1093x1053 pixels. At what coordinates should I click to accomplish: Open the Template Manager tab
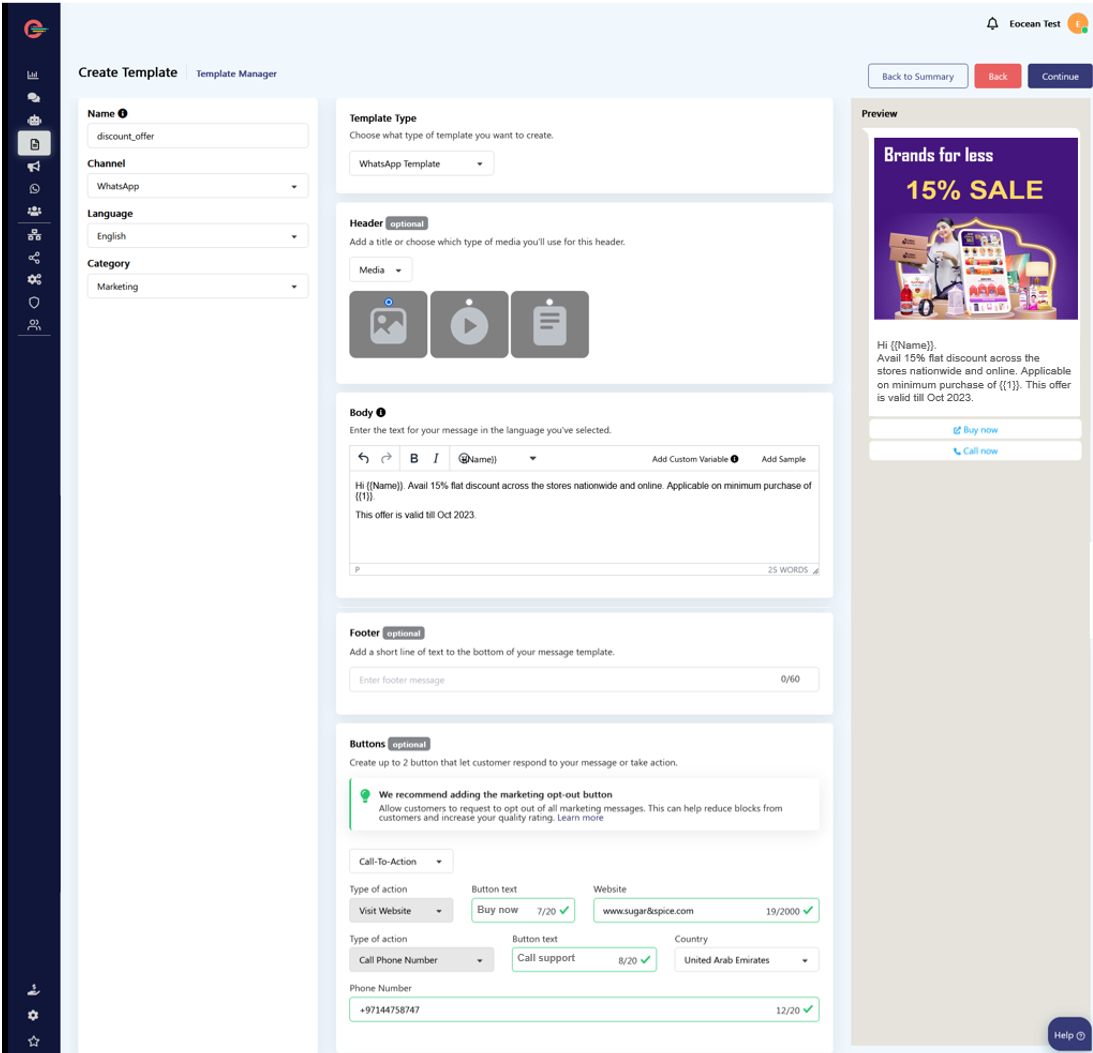pyautogui.click(x=236, y=74)
